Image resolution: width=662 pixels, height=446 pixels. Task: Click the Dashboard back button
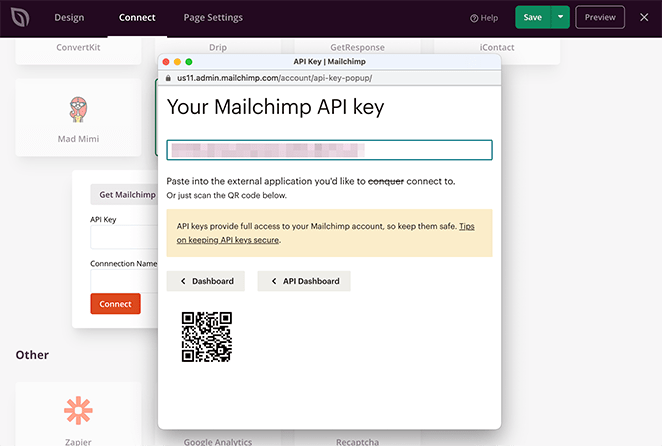(206, 281)
